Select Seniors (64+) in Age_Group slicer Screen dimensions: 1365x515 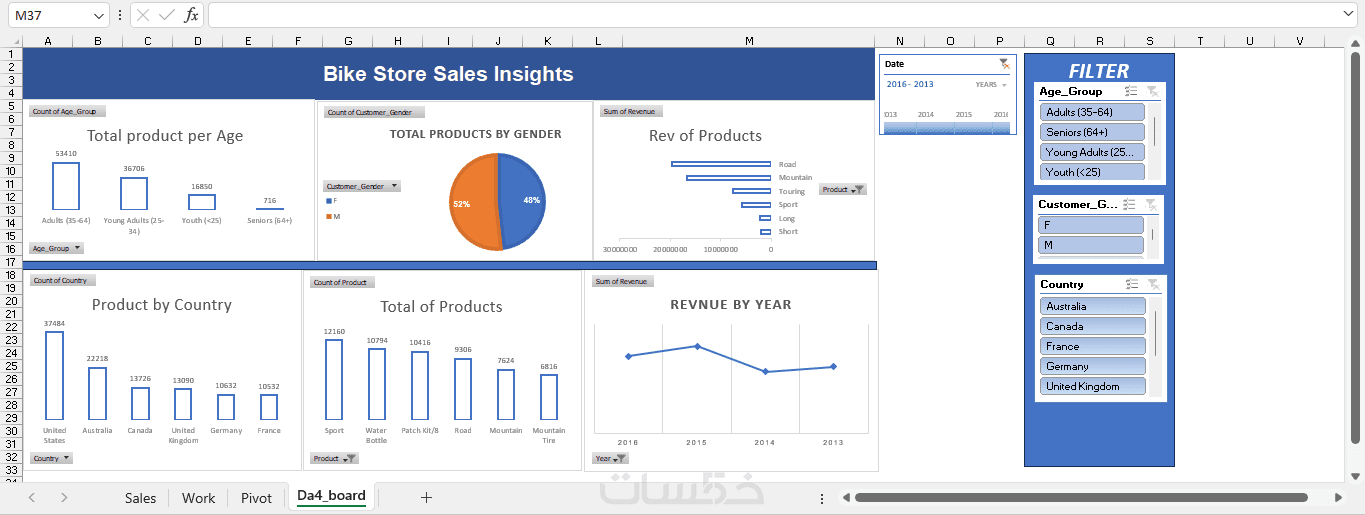pos(1091,132)
